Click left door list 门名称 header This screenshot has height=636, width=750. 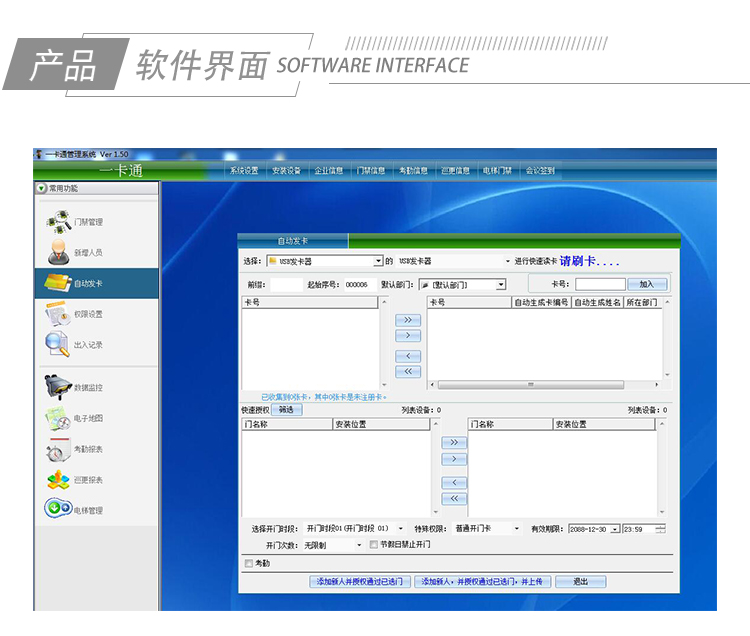pyautogui.click(x=287, y=424)
